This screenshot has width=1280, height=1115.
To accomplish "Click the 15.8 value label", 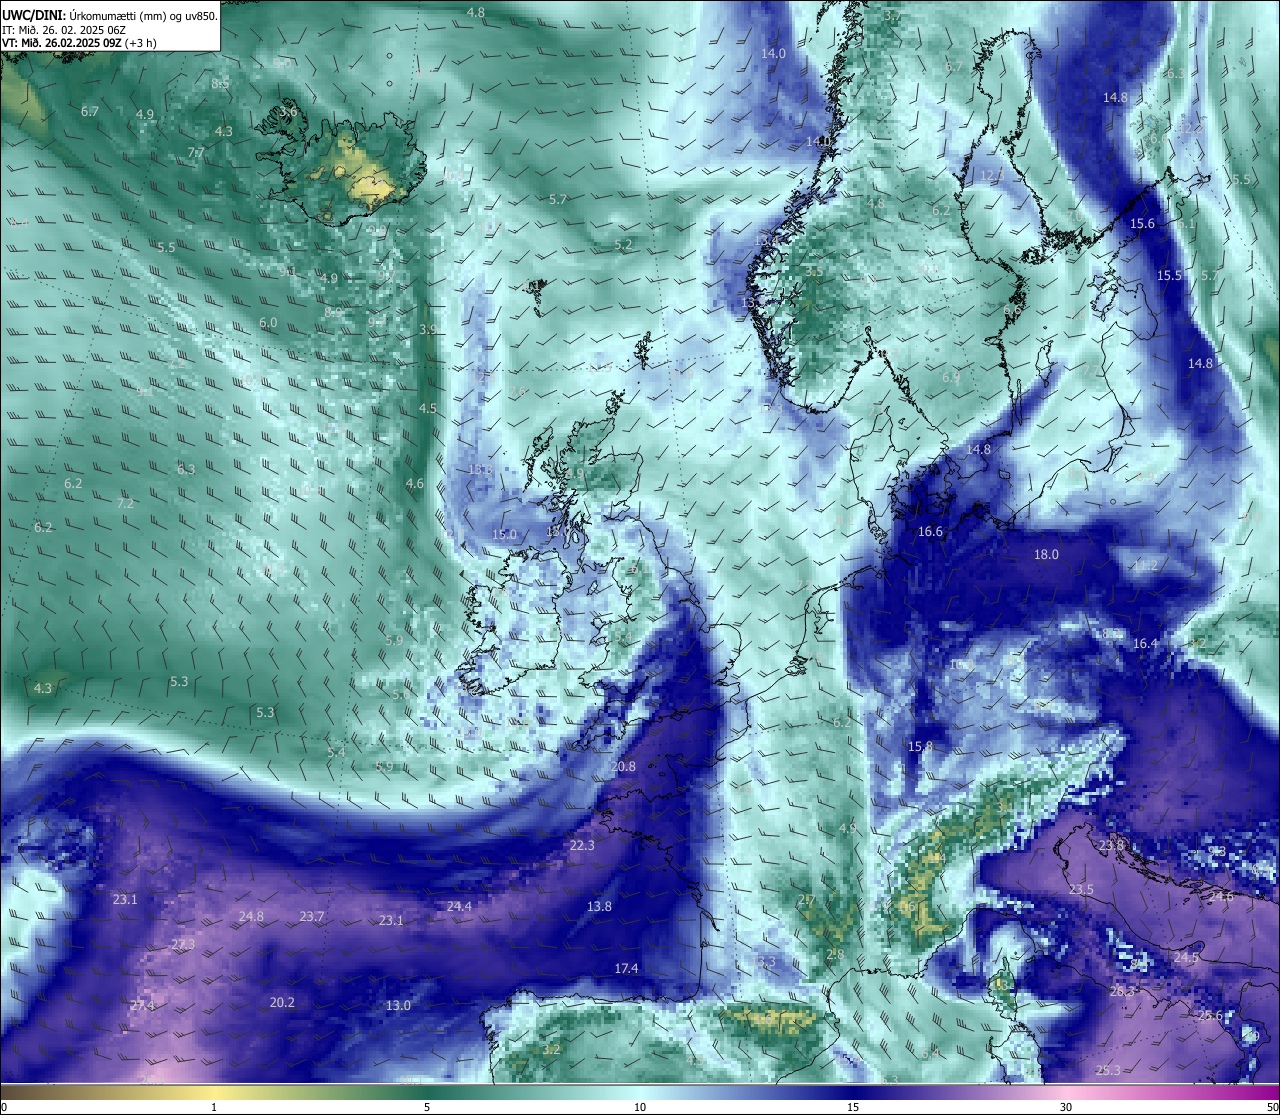I will point(920,746).
